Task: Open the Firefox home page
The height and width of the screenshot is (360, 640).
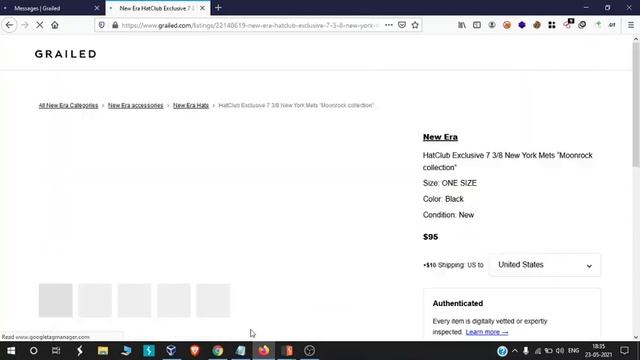Action: [55, 25]
